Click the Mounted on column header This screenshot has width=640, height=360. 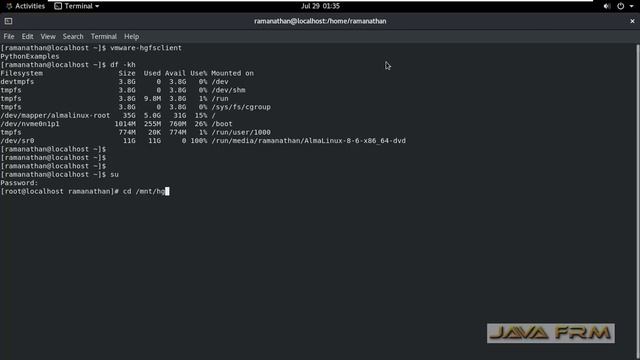tap(232, 73)
